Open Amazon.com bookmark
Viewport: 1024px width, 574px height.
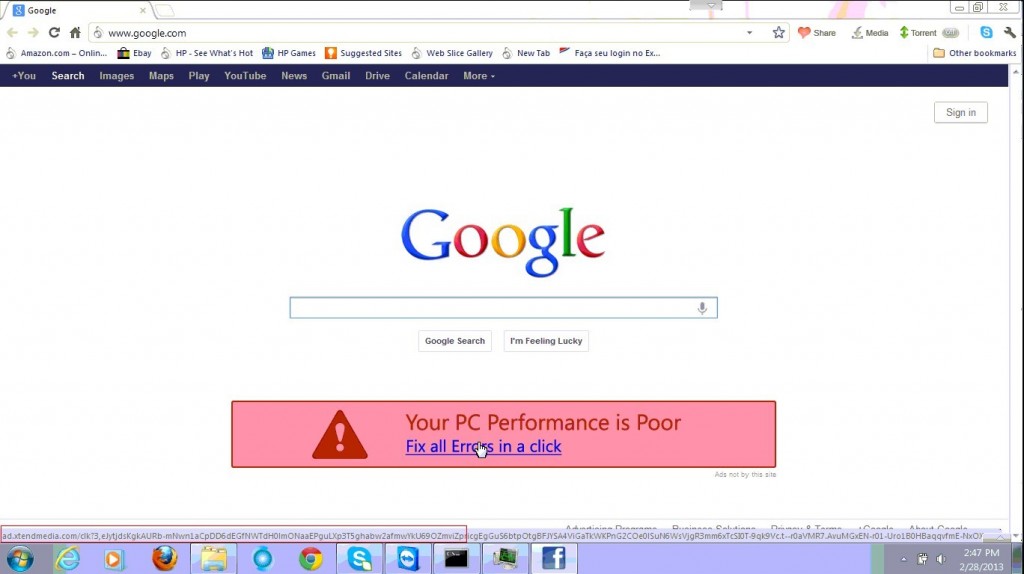[x=56, y=53]
